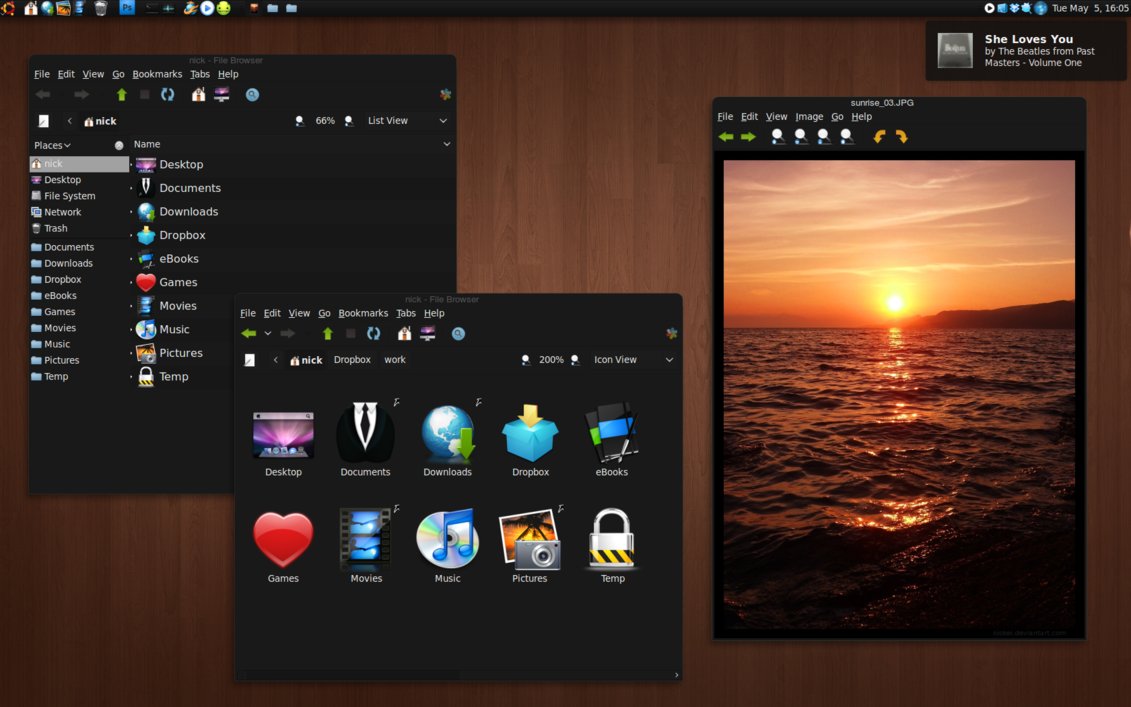Open Bookmarks menu in the Icon View window
This screenshot has width=1131, height=707.
pos(363,313)
